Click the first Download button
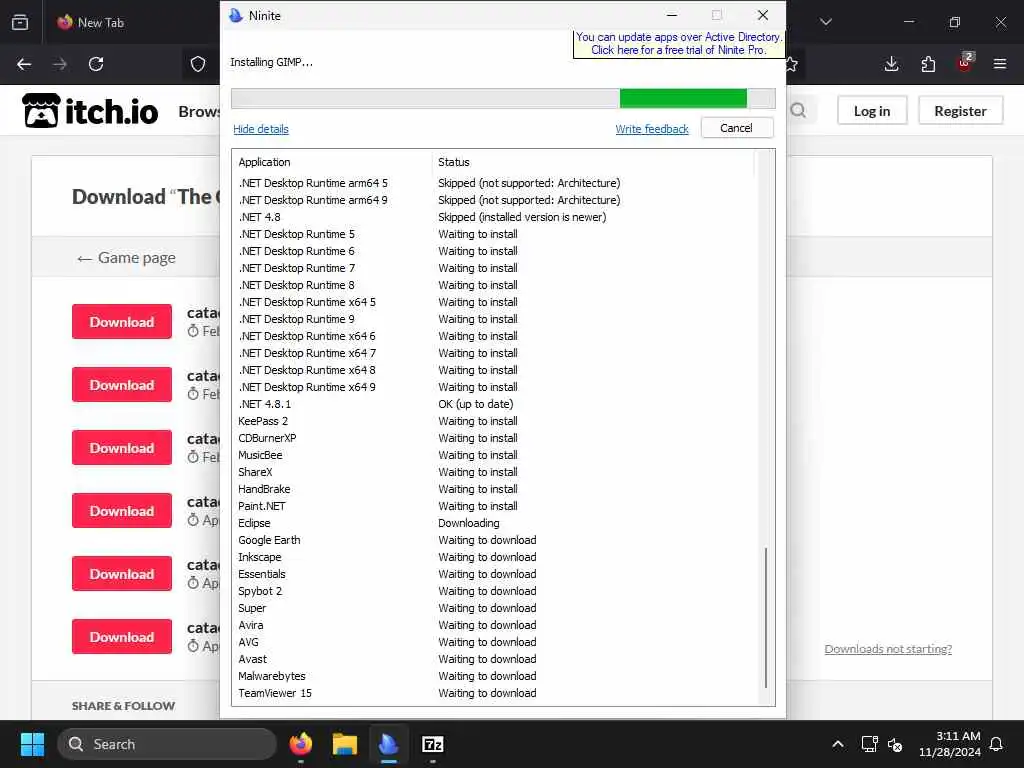The image size is (1024, 768). pyautogui.click(x=122, y=321)
